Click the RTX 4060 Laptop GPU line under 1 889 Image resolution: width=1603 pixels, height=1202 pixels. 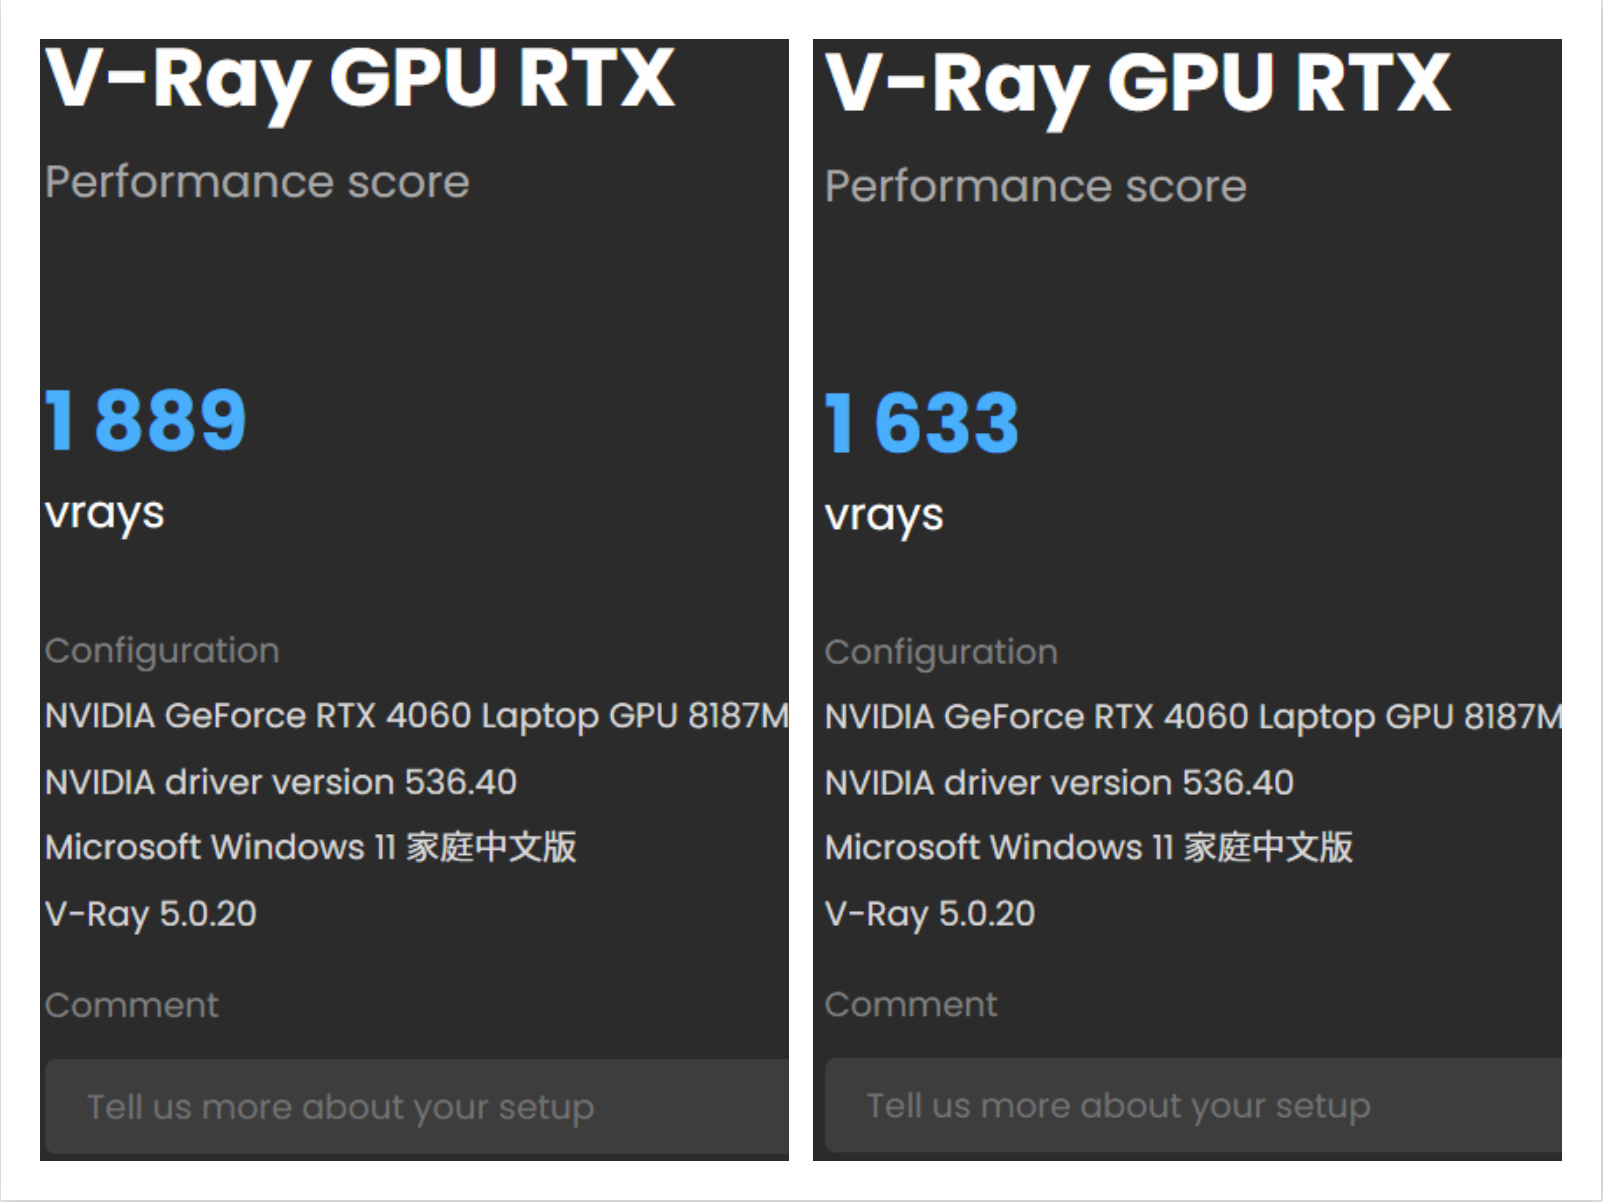pos(416,716)
